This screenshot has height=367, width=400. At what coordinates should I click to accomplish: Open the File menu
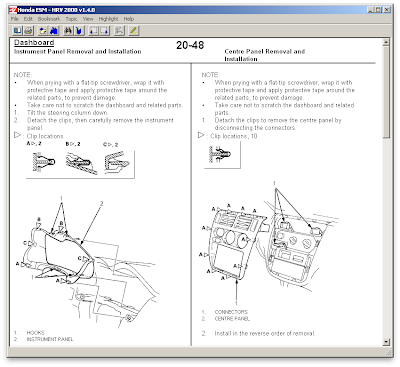point(15,19)
